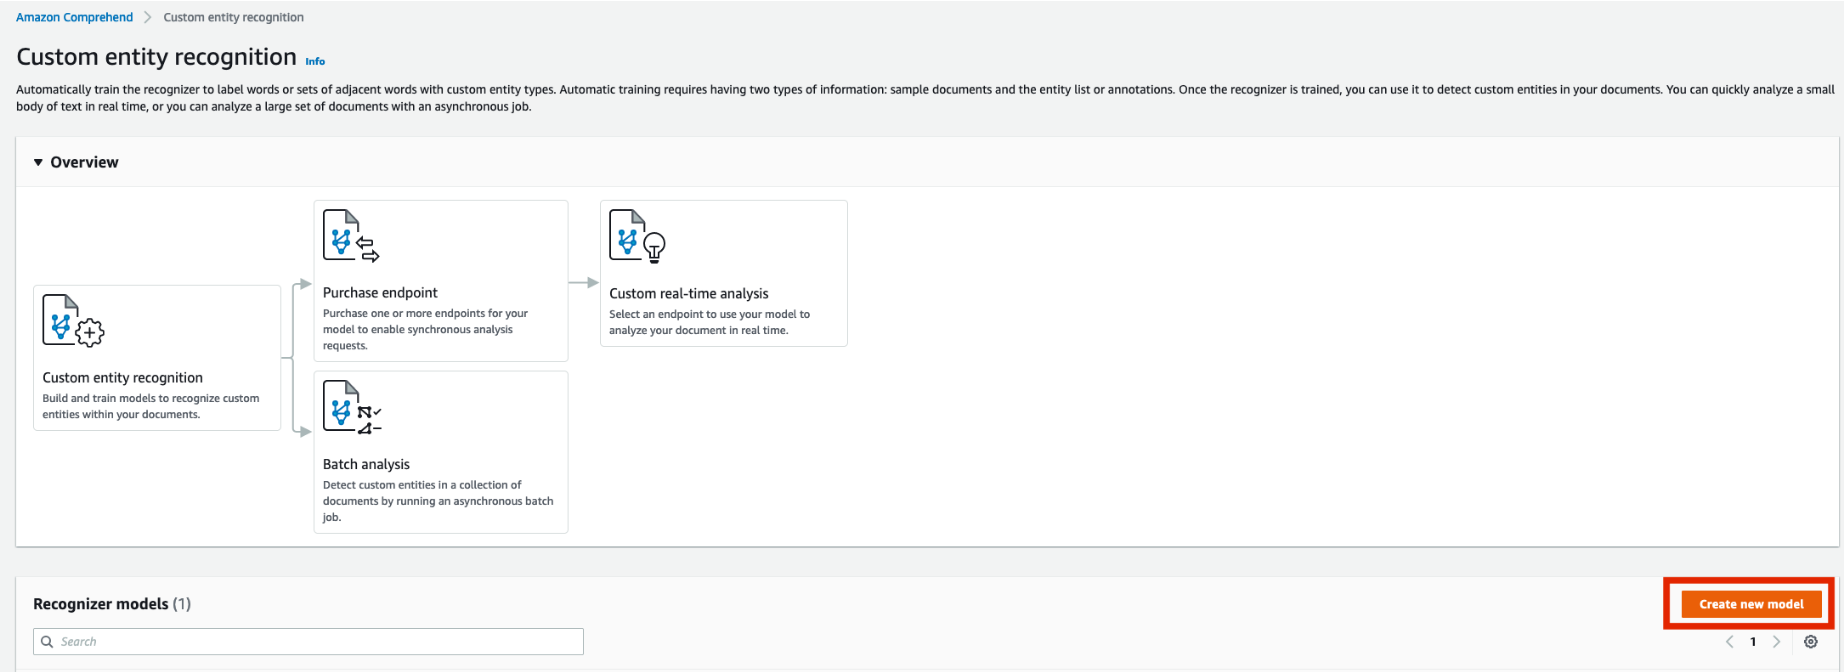Viewport: 1844px width, 672px height.
Task: Click page number 1 in pagination
Action: click(1753, 642)
